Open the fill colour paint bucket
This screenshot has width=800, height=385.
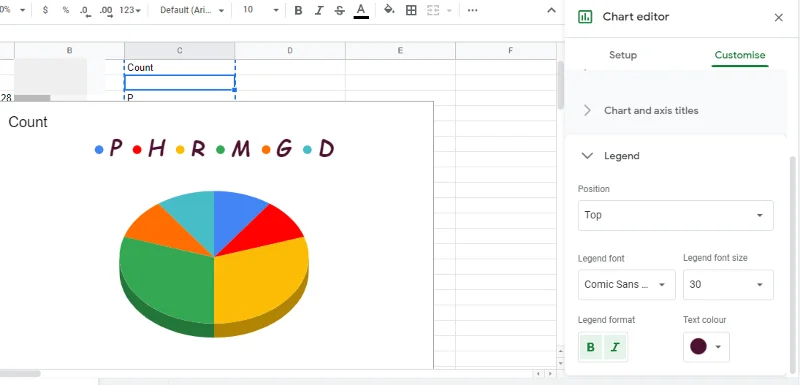[389, 10]
